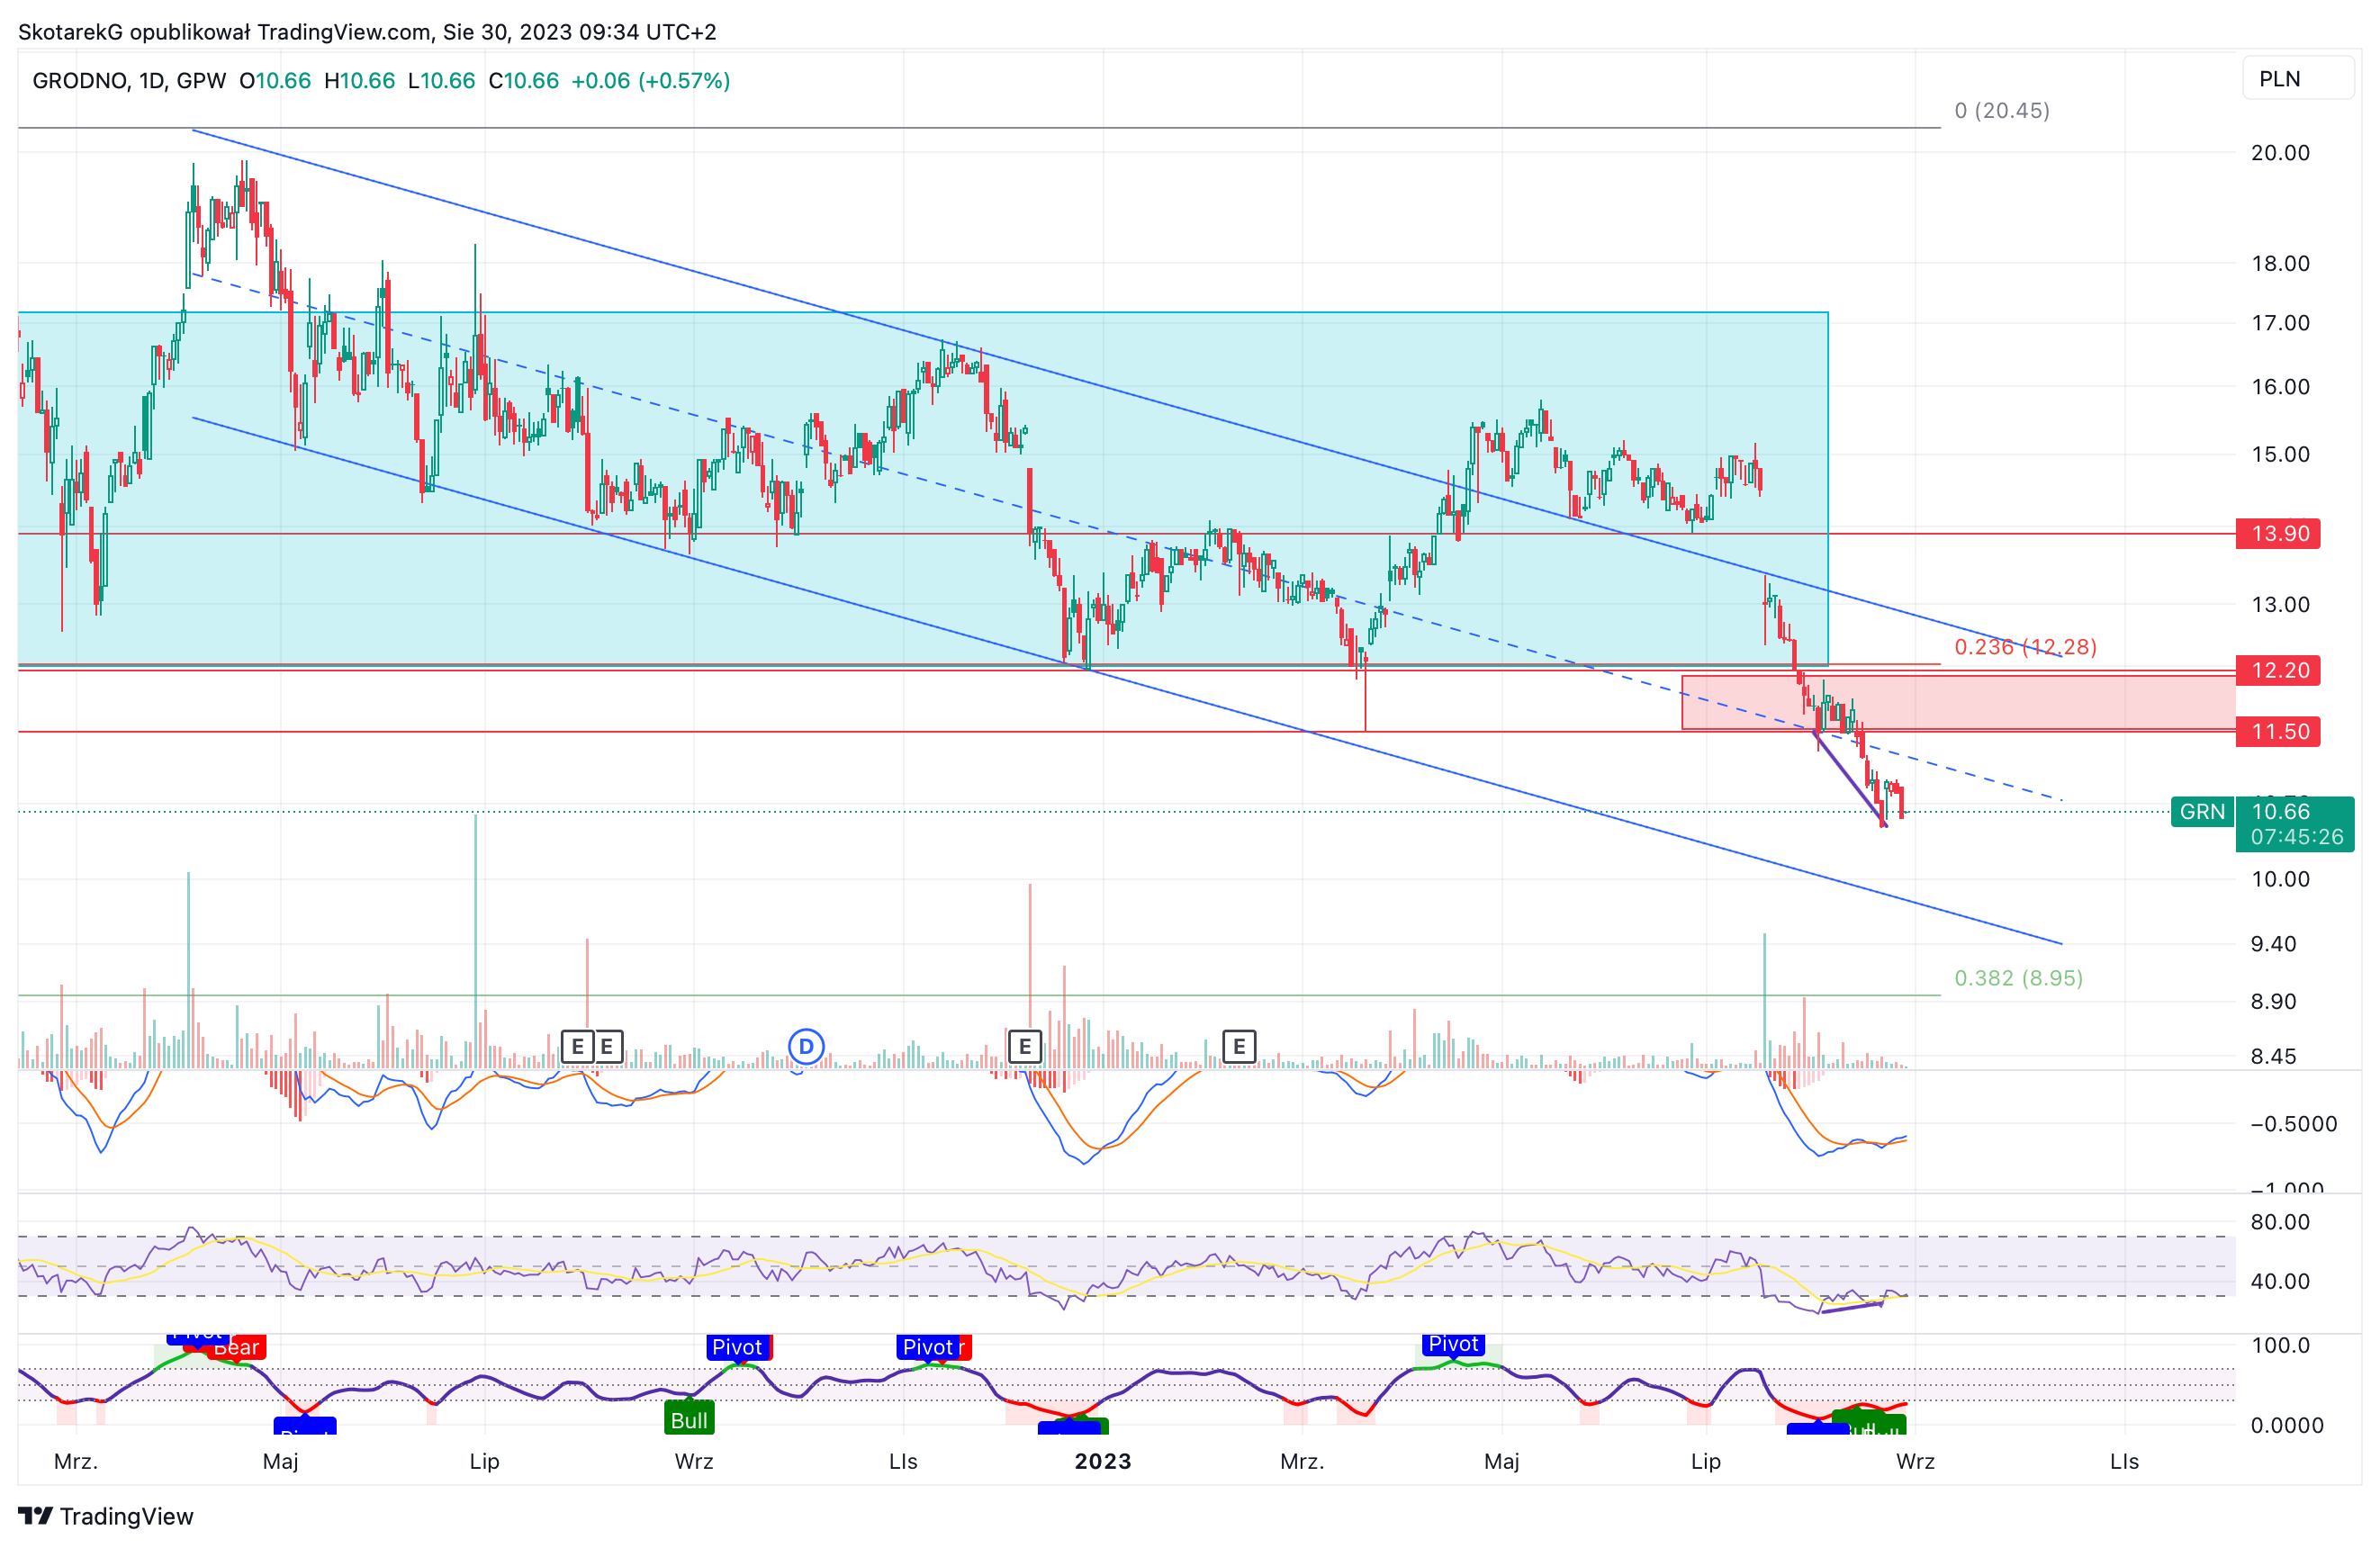Click the SkotarekG publication header text
Screen dimensions: 2380x1548
367,31
